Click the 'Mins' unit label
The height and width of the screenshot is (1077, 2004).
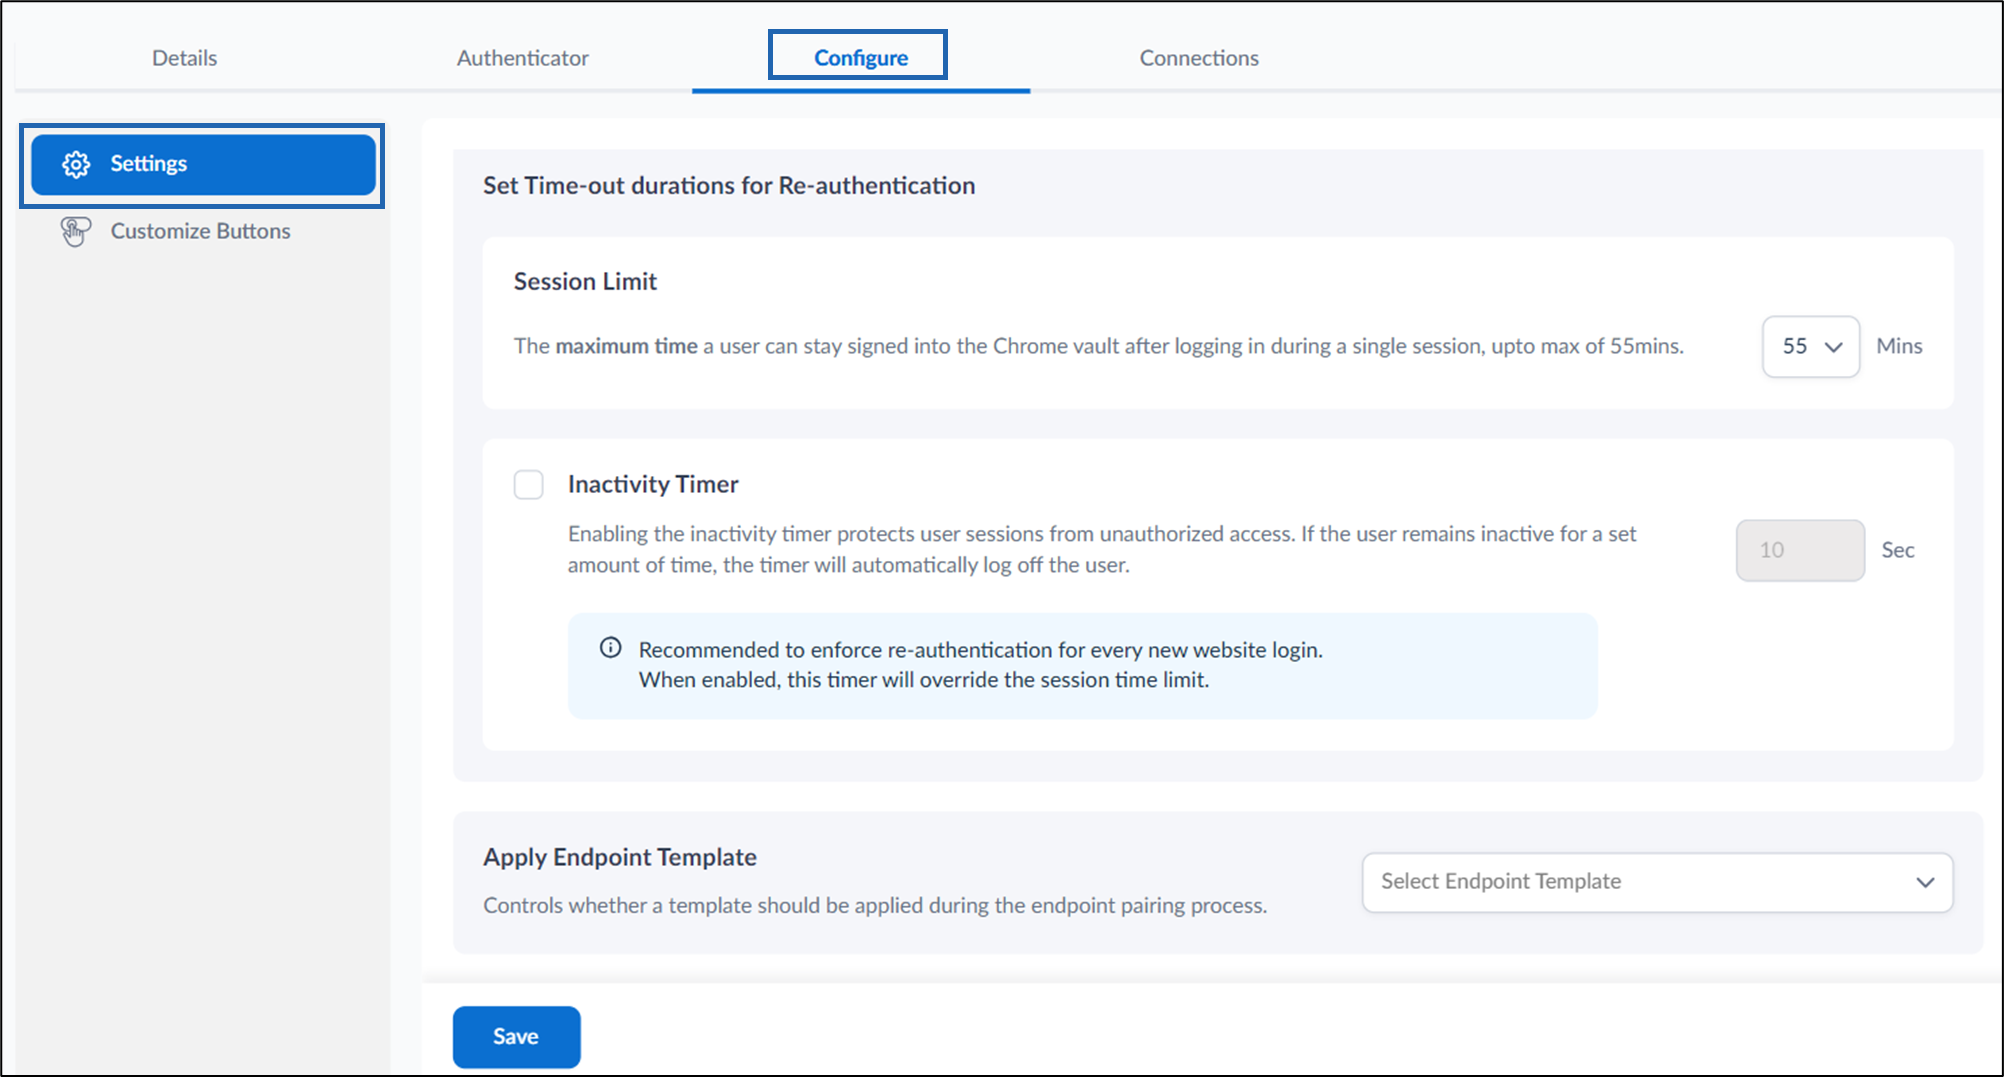[1899, 346]
